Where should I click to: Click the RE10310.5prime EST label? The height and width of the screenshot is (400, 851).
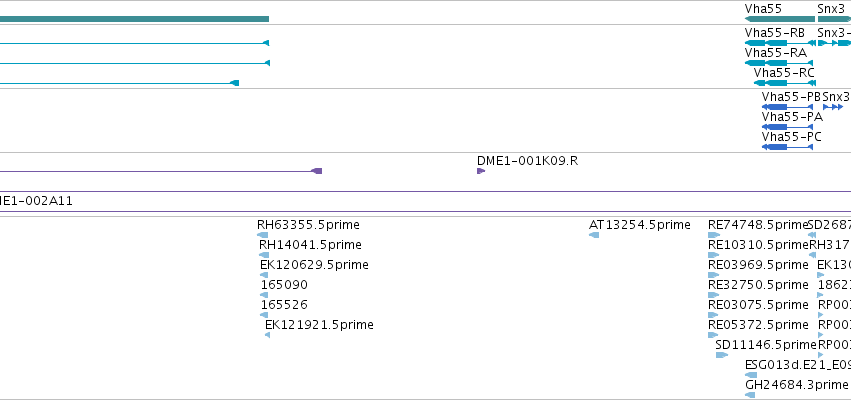click(x=758, y=245)
